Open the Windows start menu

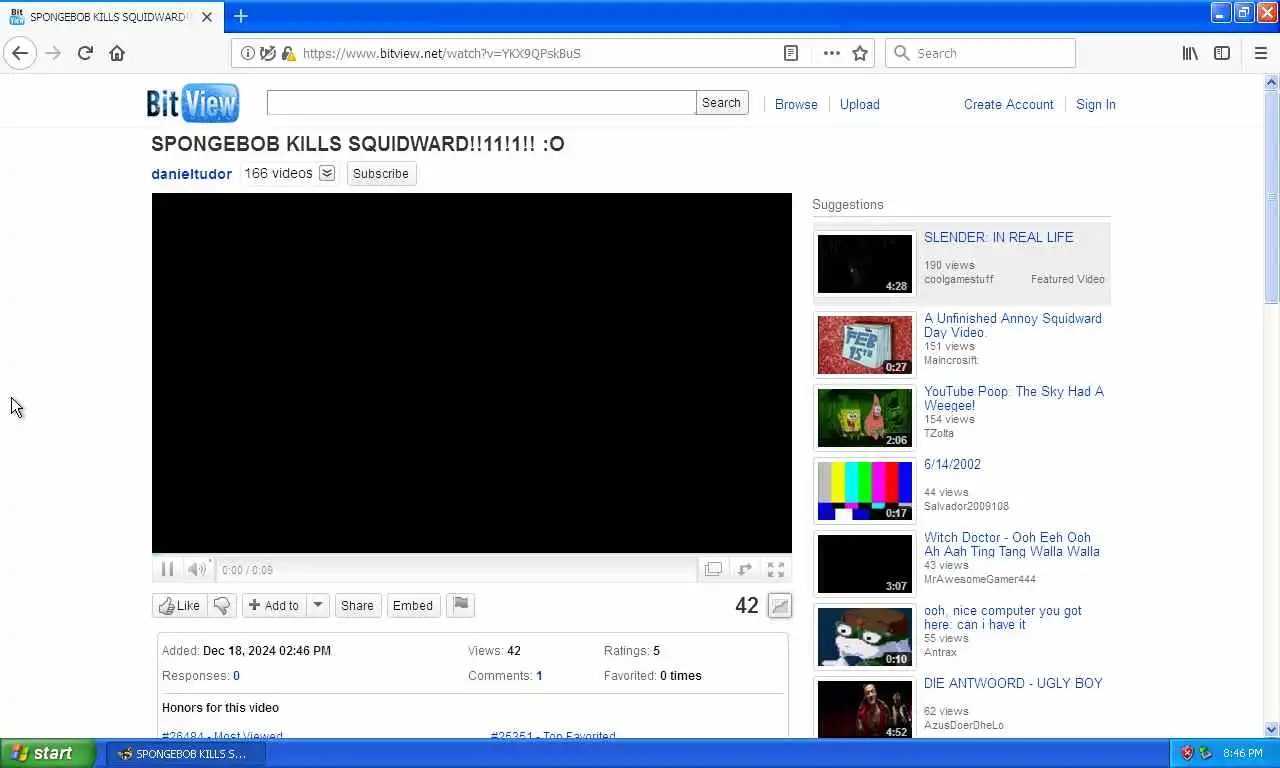coord(48,753)
